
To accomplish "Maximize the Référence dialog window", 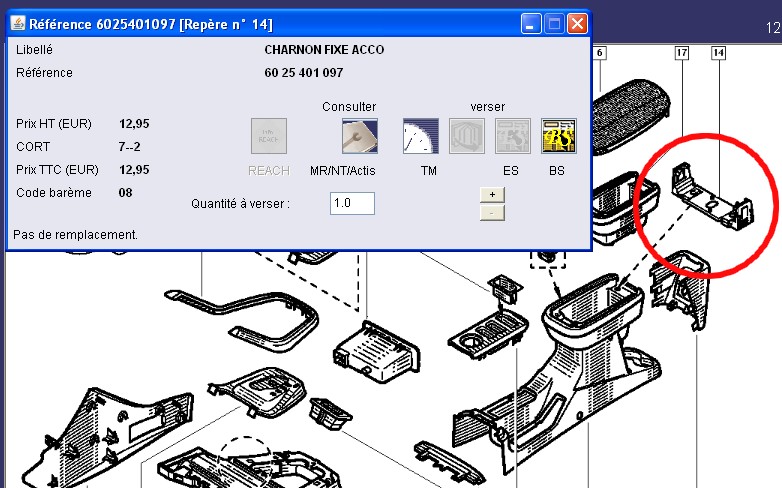I will coord(555,23).
